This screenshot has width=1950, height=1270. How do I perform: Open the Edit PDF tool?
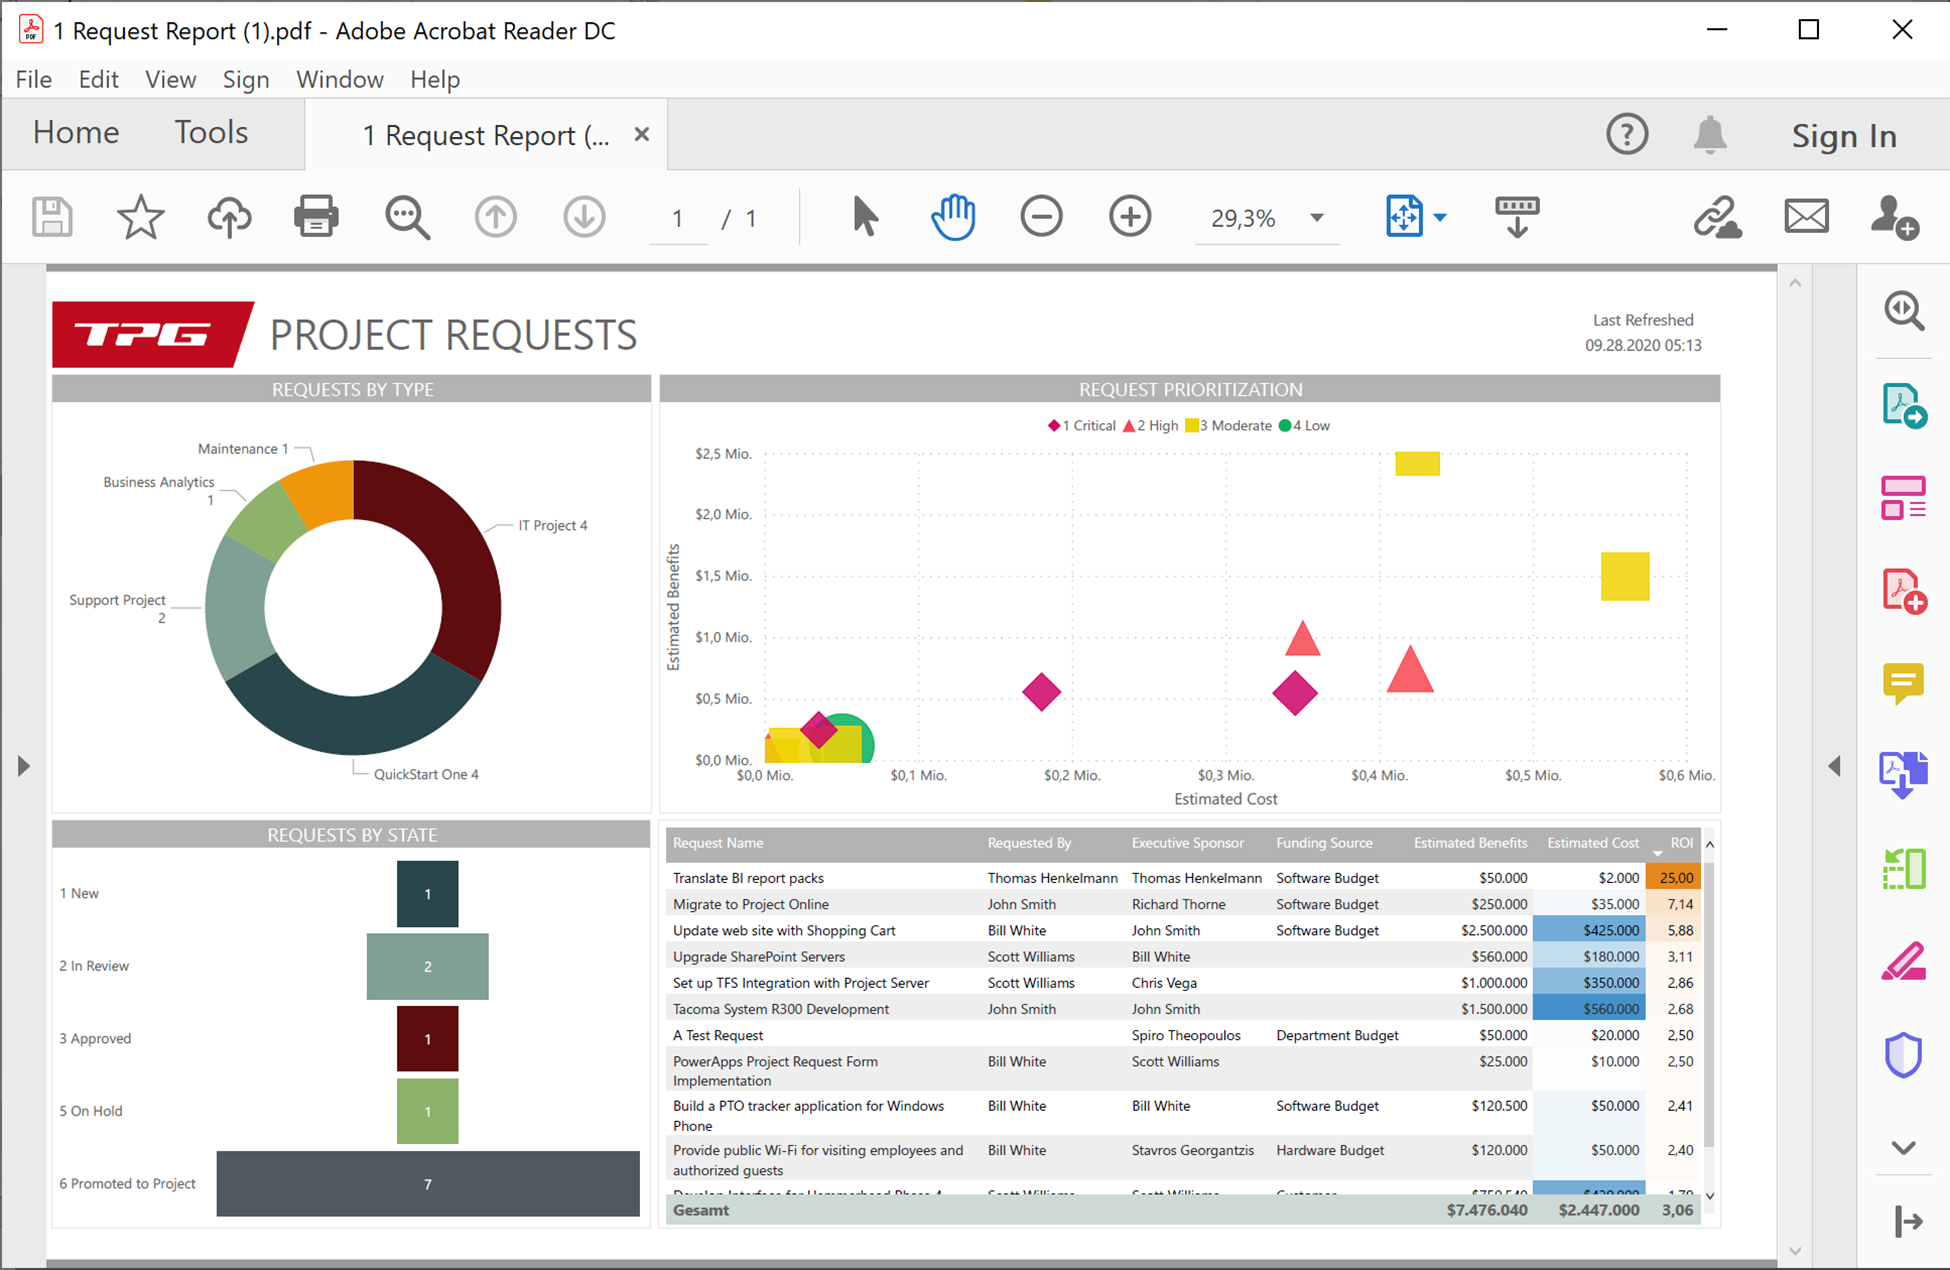1905,497
